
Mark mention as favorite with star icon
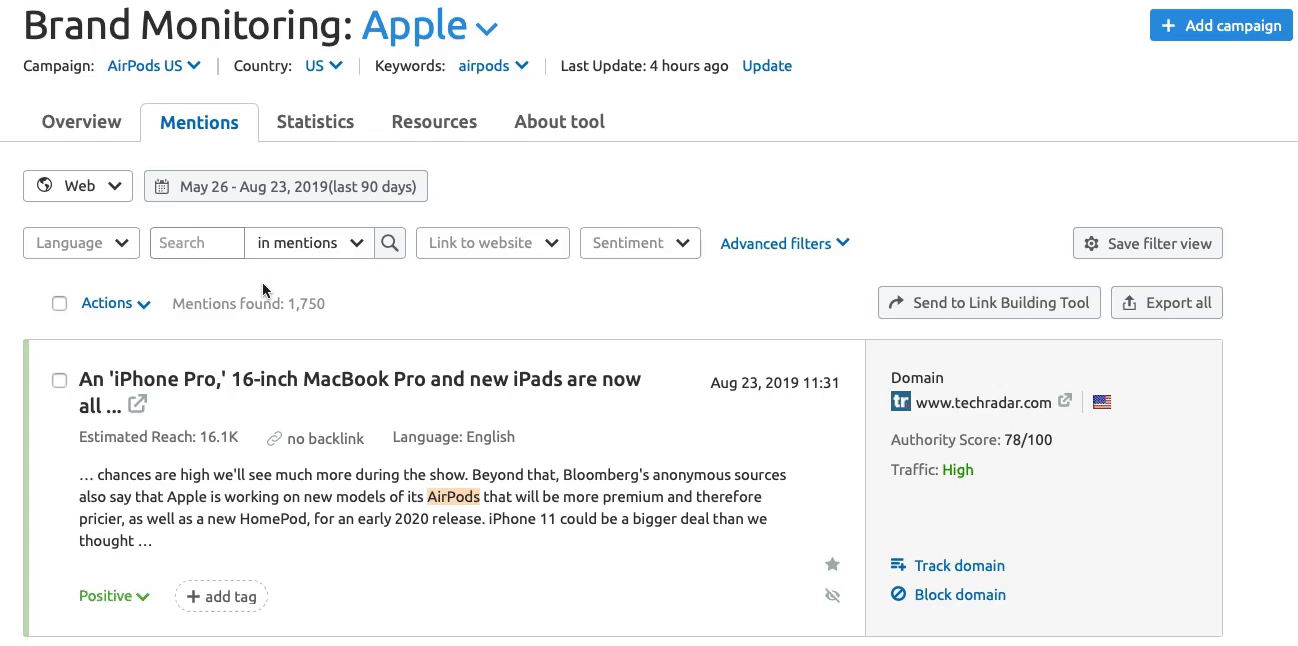coord(832,565)
